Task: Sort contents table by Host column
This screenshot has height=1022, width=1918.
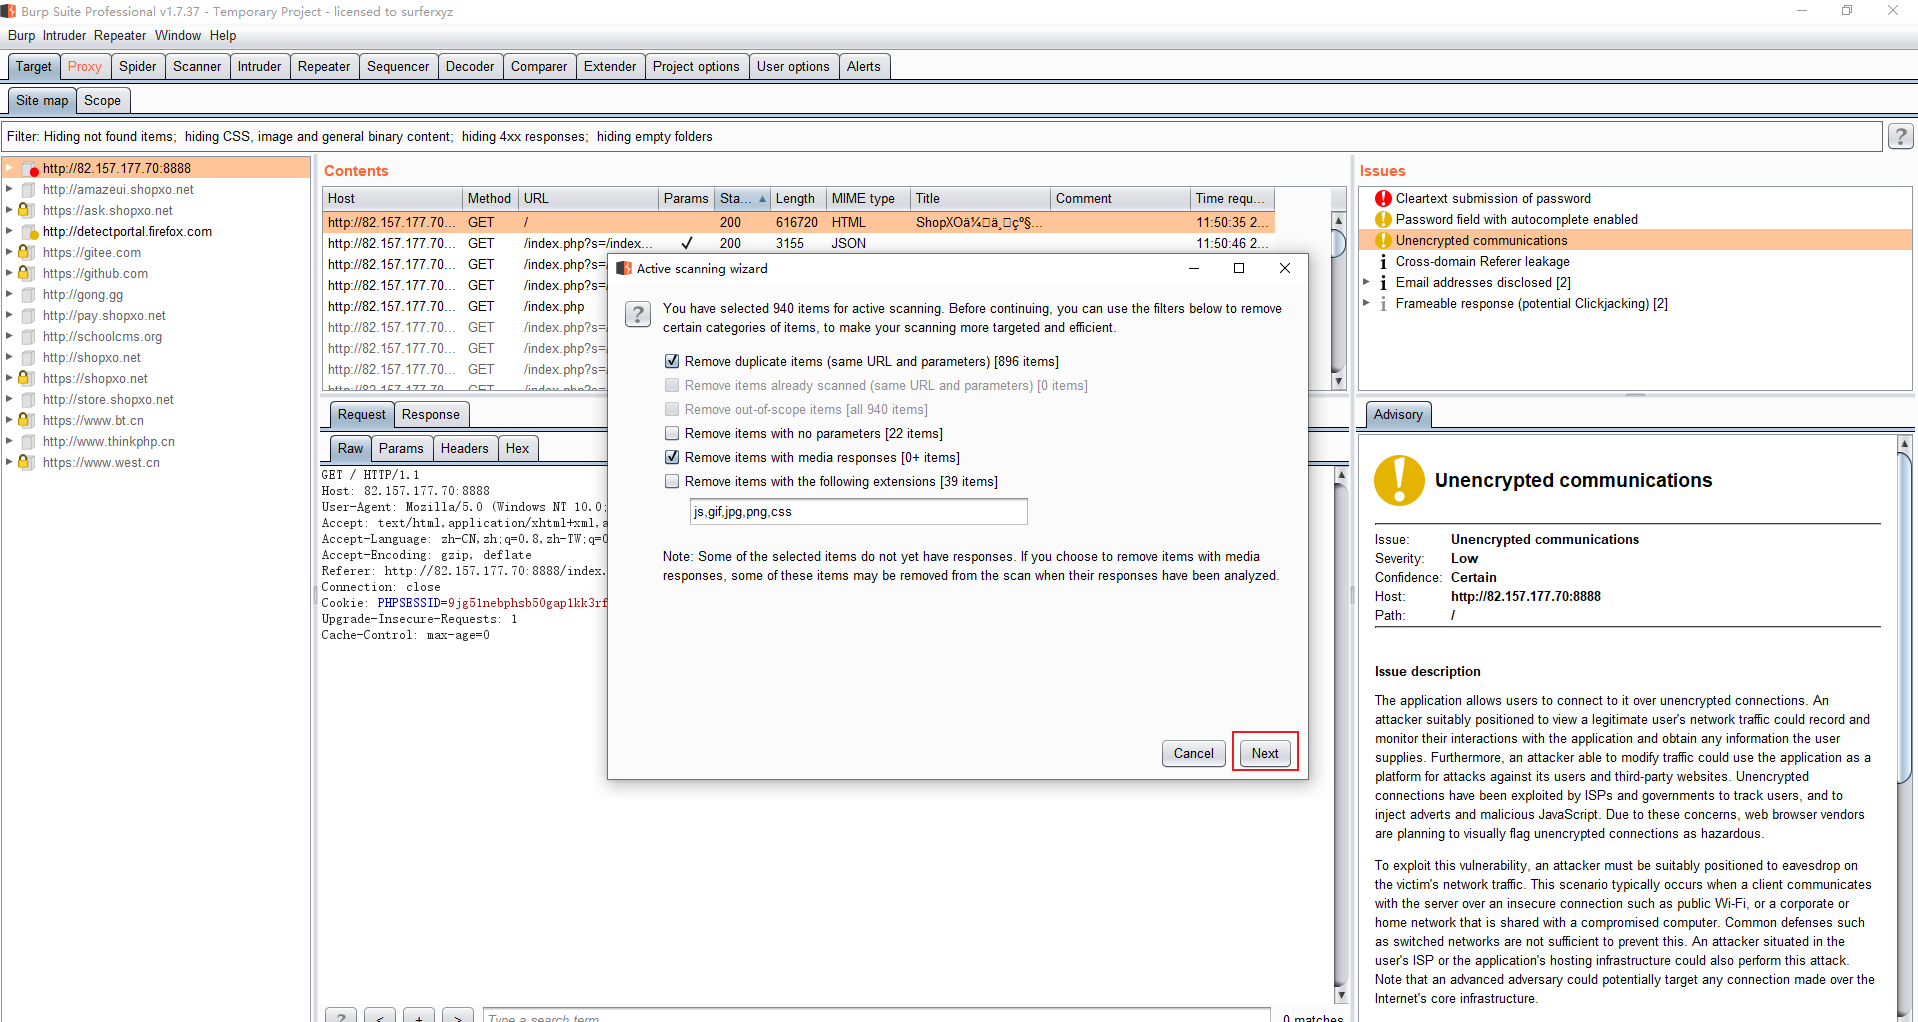Action: tap(392, 198)
